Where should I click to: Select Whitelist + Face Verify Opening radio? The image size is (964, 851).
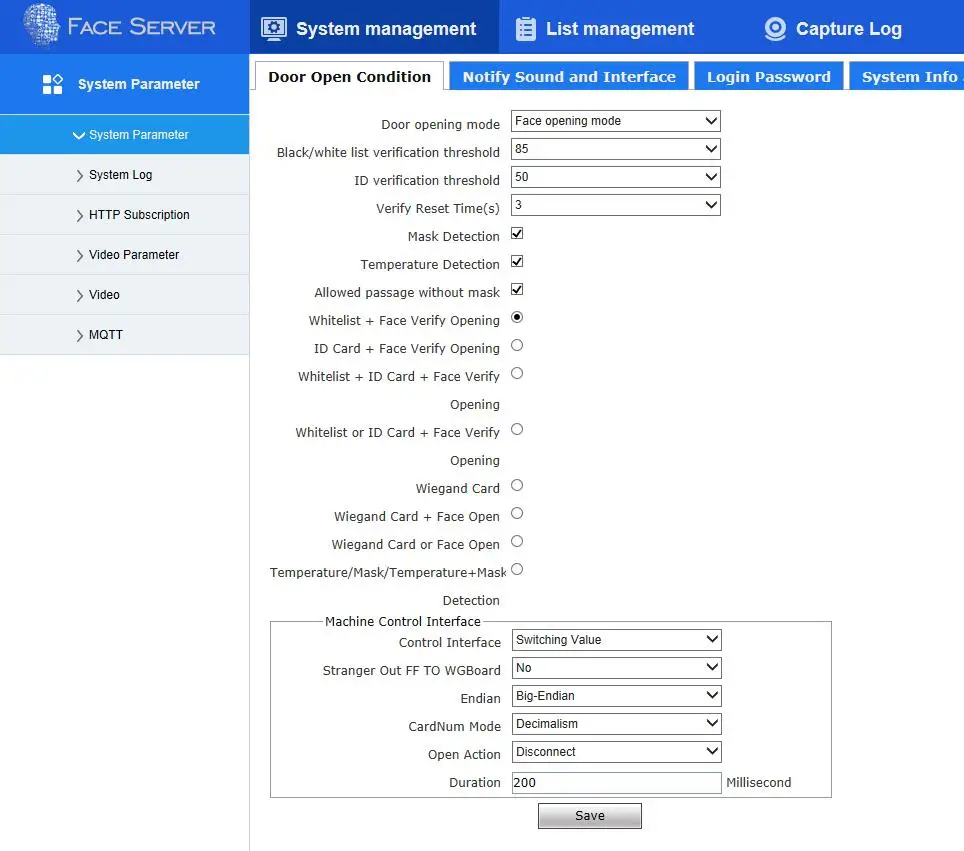pos(517,317)
